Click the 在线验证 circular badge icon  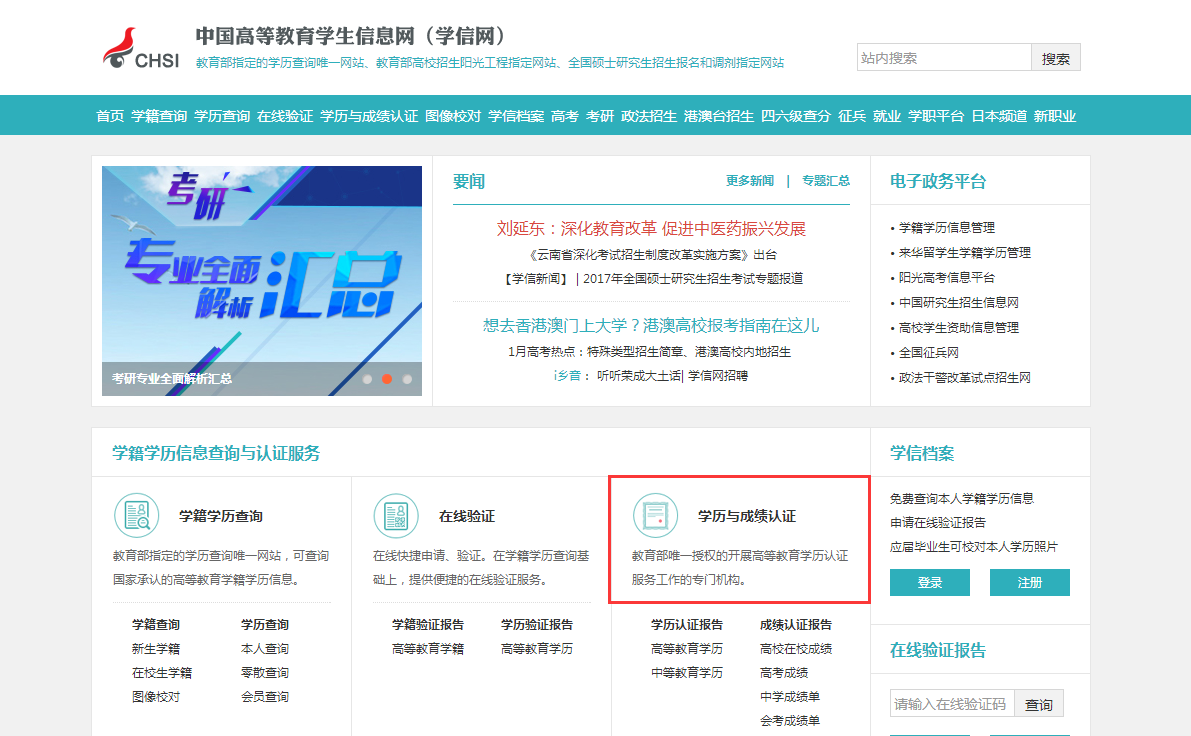click(395, 515)
